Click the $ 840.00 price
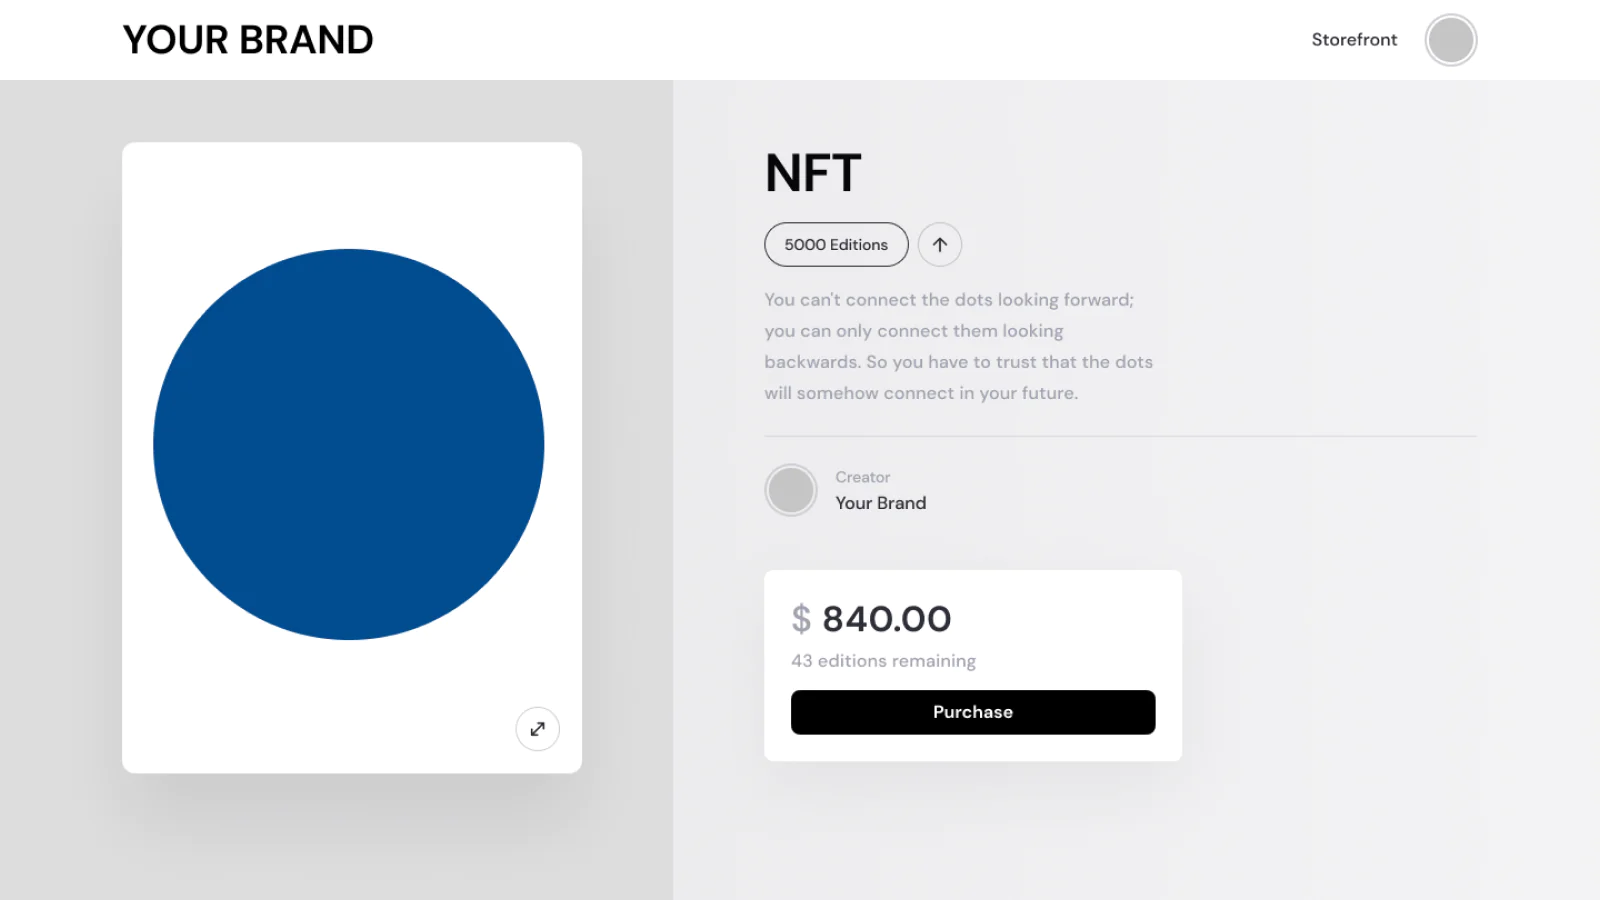 pyautogui.click(x=886, y=619)
